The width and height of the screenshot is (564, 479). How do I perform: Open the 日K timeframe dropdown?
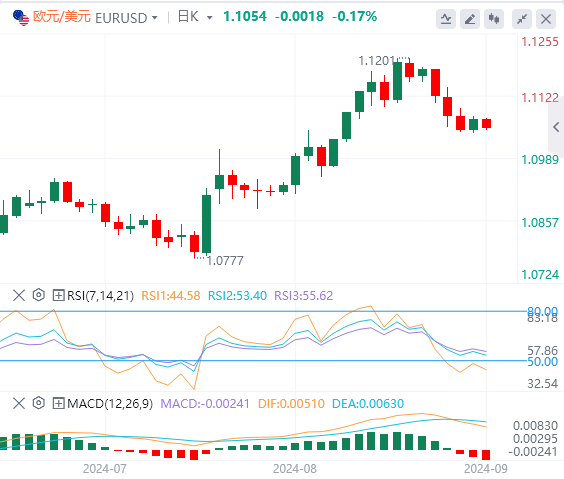click(x=195, y=17)
